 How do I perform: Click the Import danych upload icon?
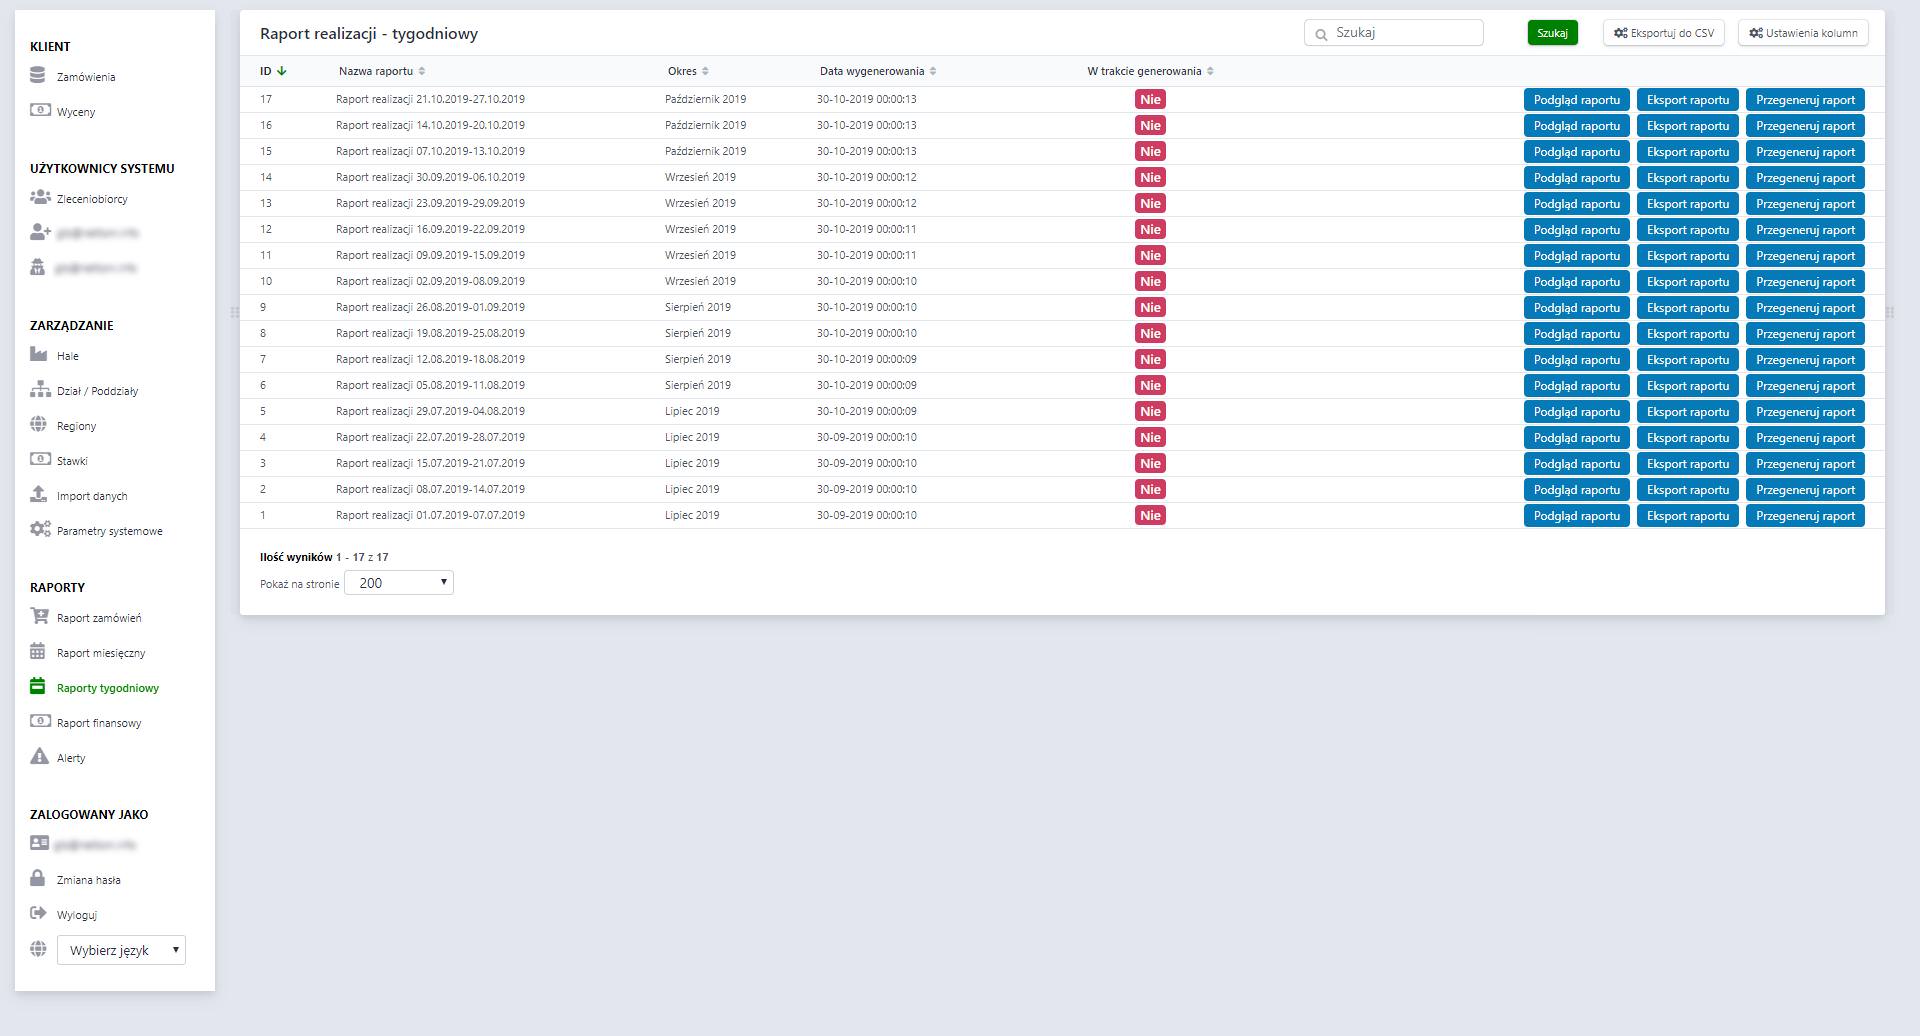click(39, 495)
